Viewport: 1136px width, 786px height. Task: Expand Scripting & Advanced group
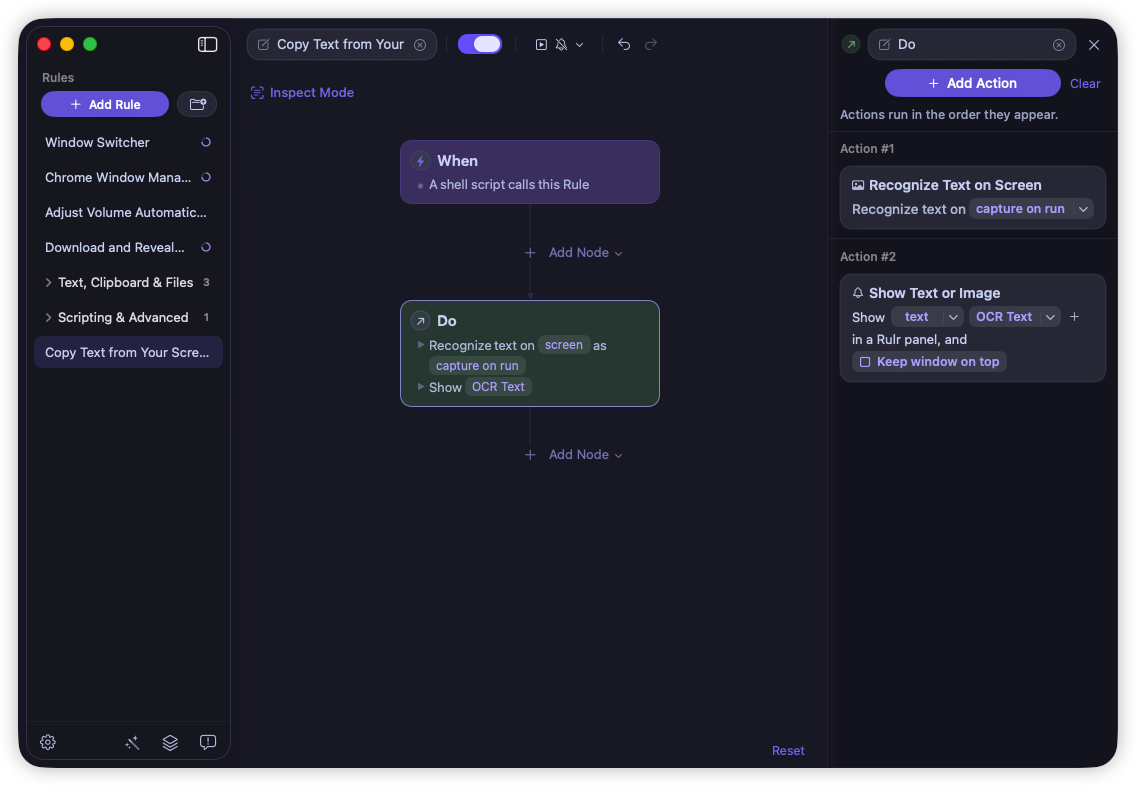49,317
